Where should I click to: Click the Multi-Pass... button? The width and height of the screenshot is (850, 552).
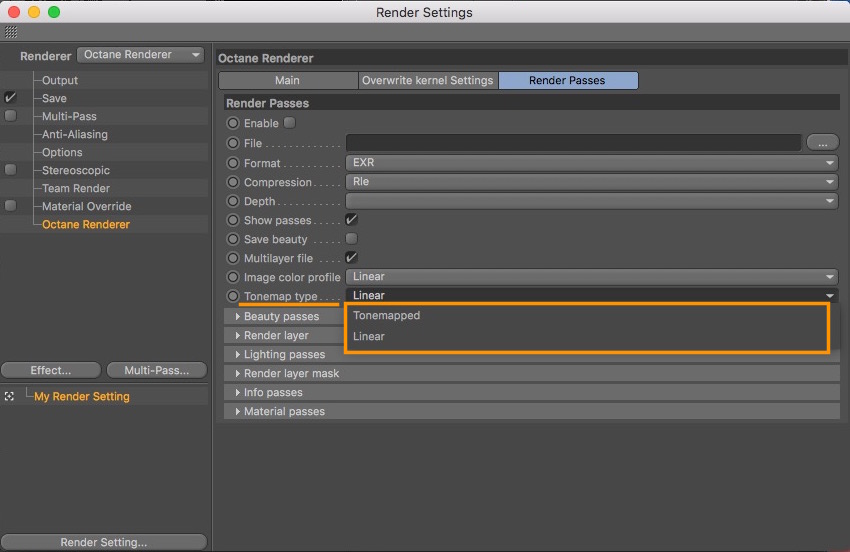tap(157, 370)
